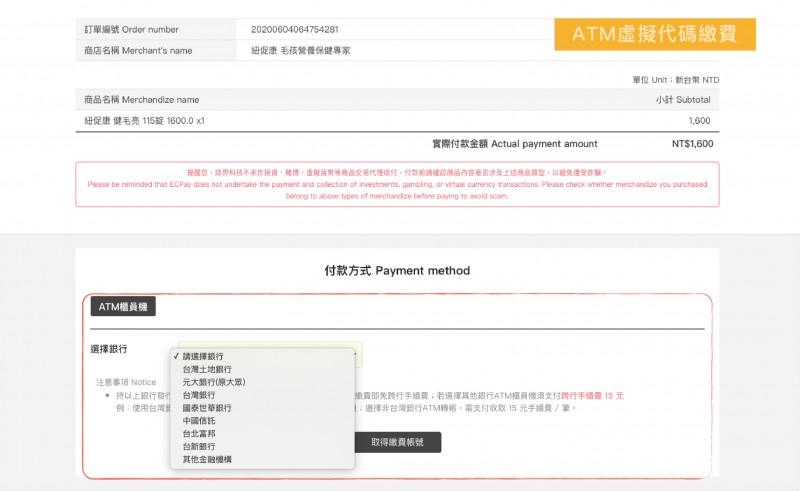
Task: Click the red ECPay scam warning notice
Action: (x=397, y=184)
